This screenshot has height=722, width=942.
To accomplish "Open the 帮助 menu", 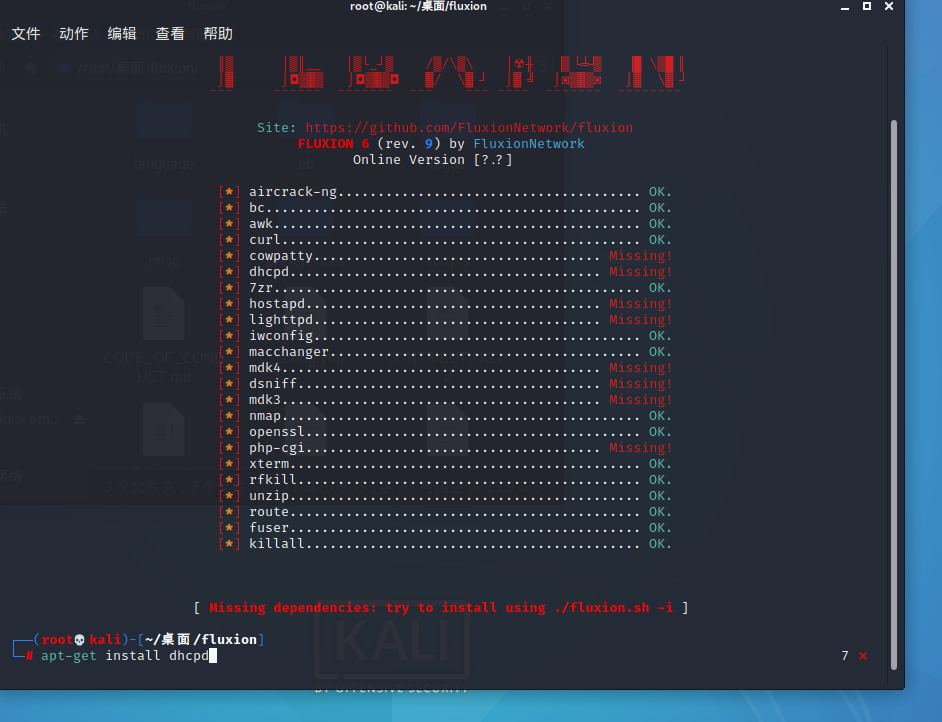I will click(x=218, y=34).
